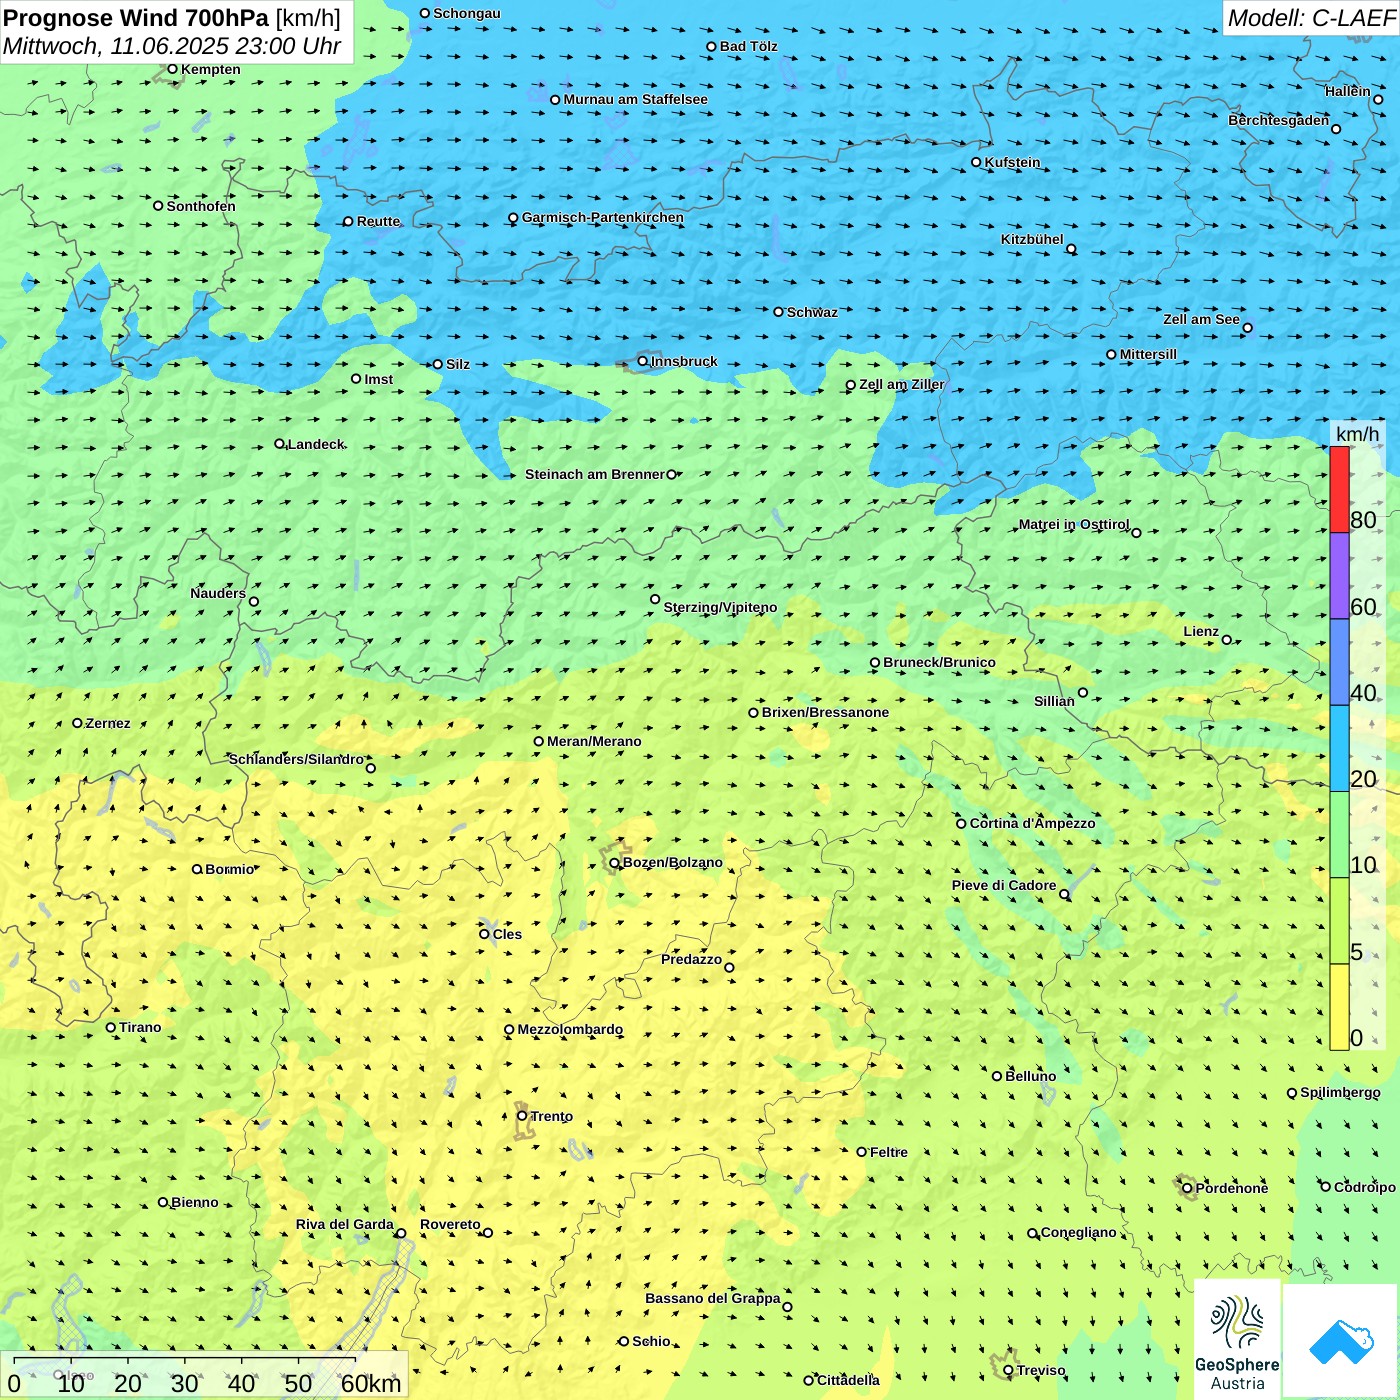
Task: Click the Schwaz city marker
Action: tap(779, 312)
